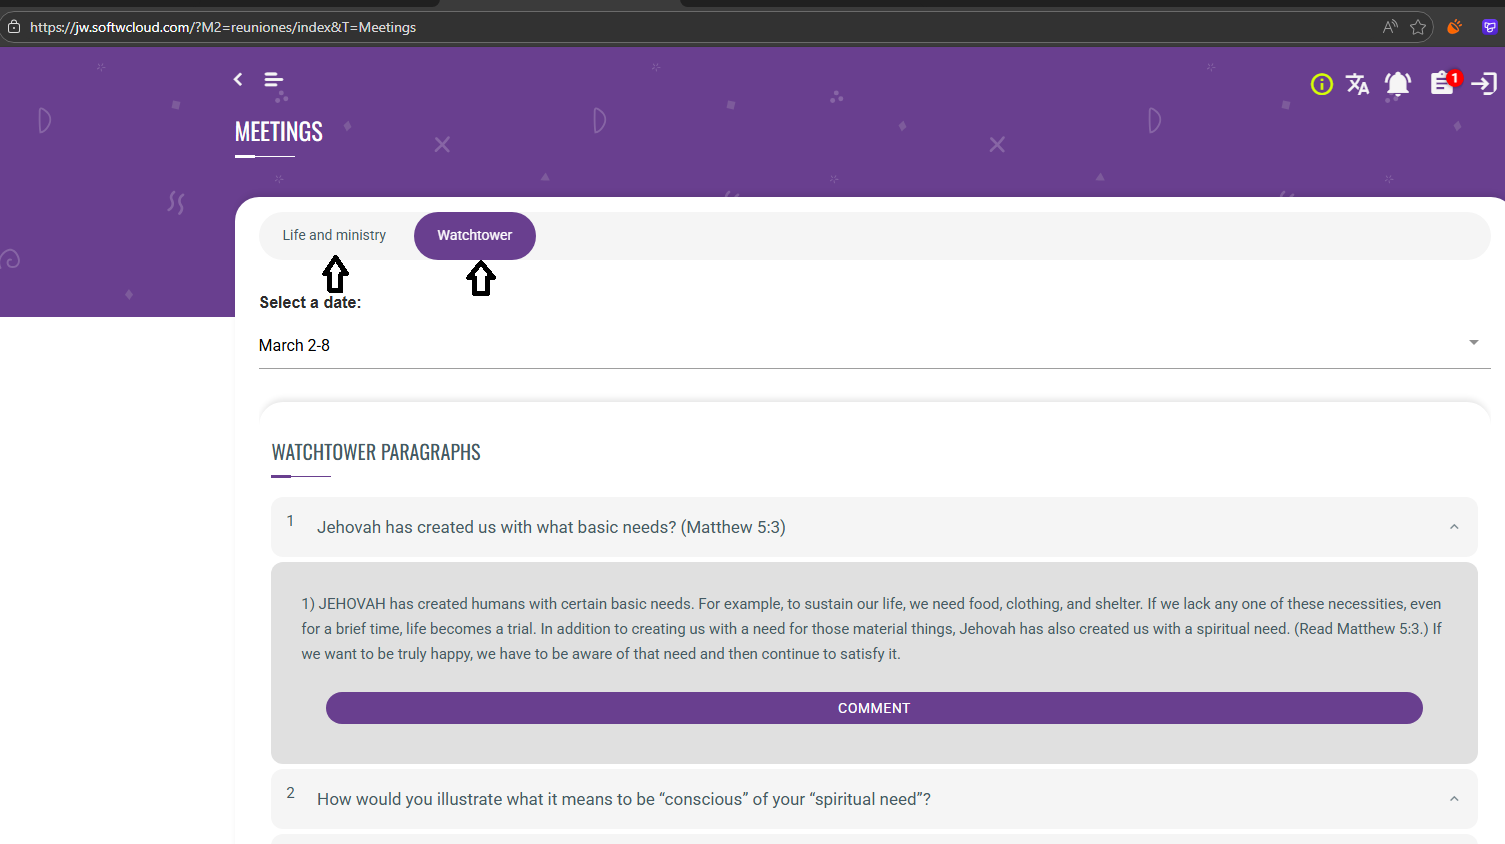Expand paragraph 2 using its chevron
Image resolution: width=1505 pixels, height=844 pixels.
coord(1454,799)
